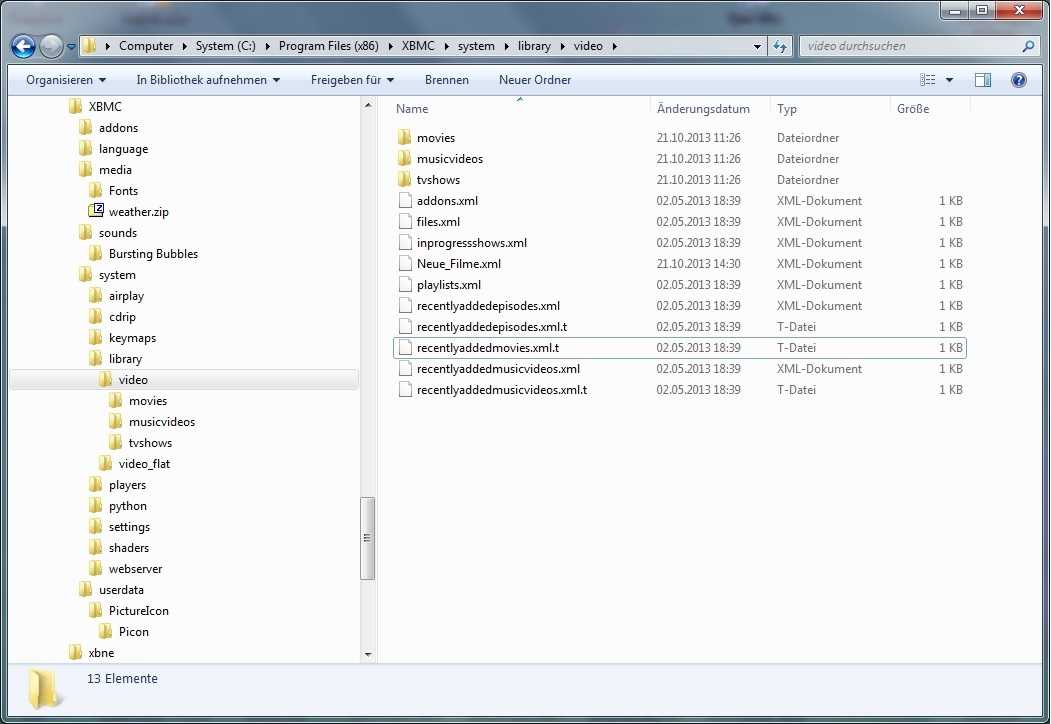Select the airplay folder icon in tree
This screenshot has height=724, width=1051.
(96, 296)
